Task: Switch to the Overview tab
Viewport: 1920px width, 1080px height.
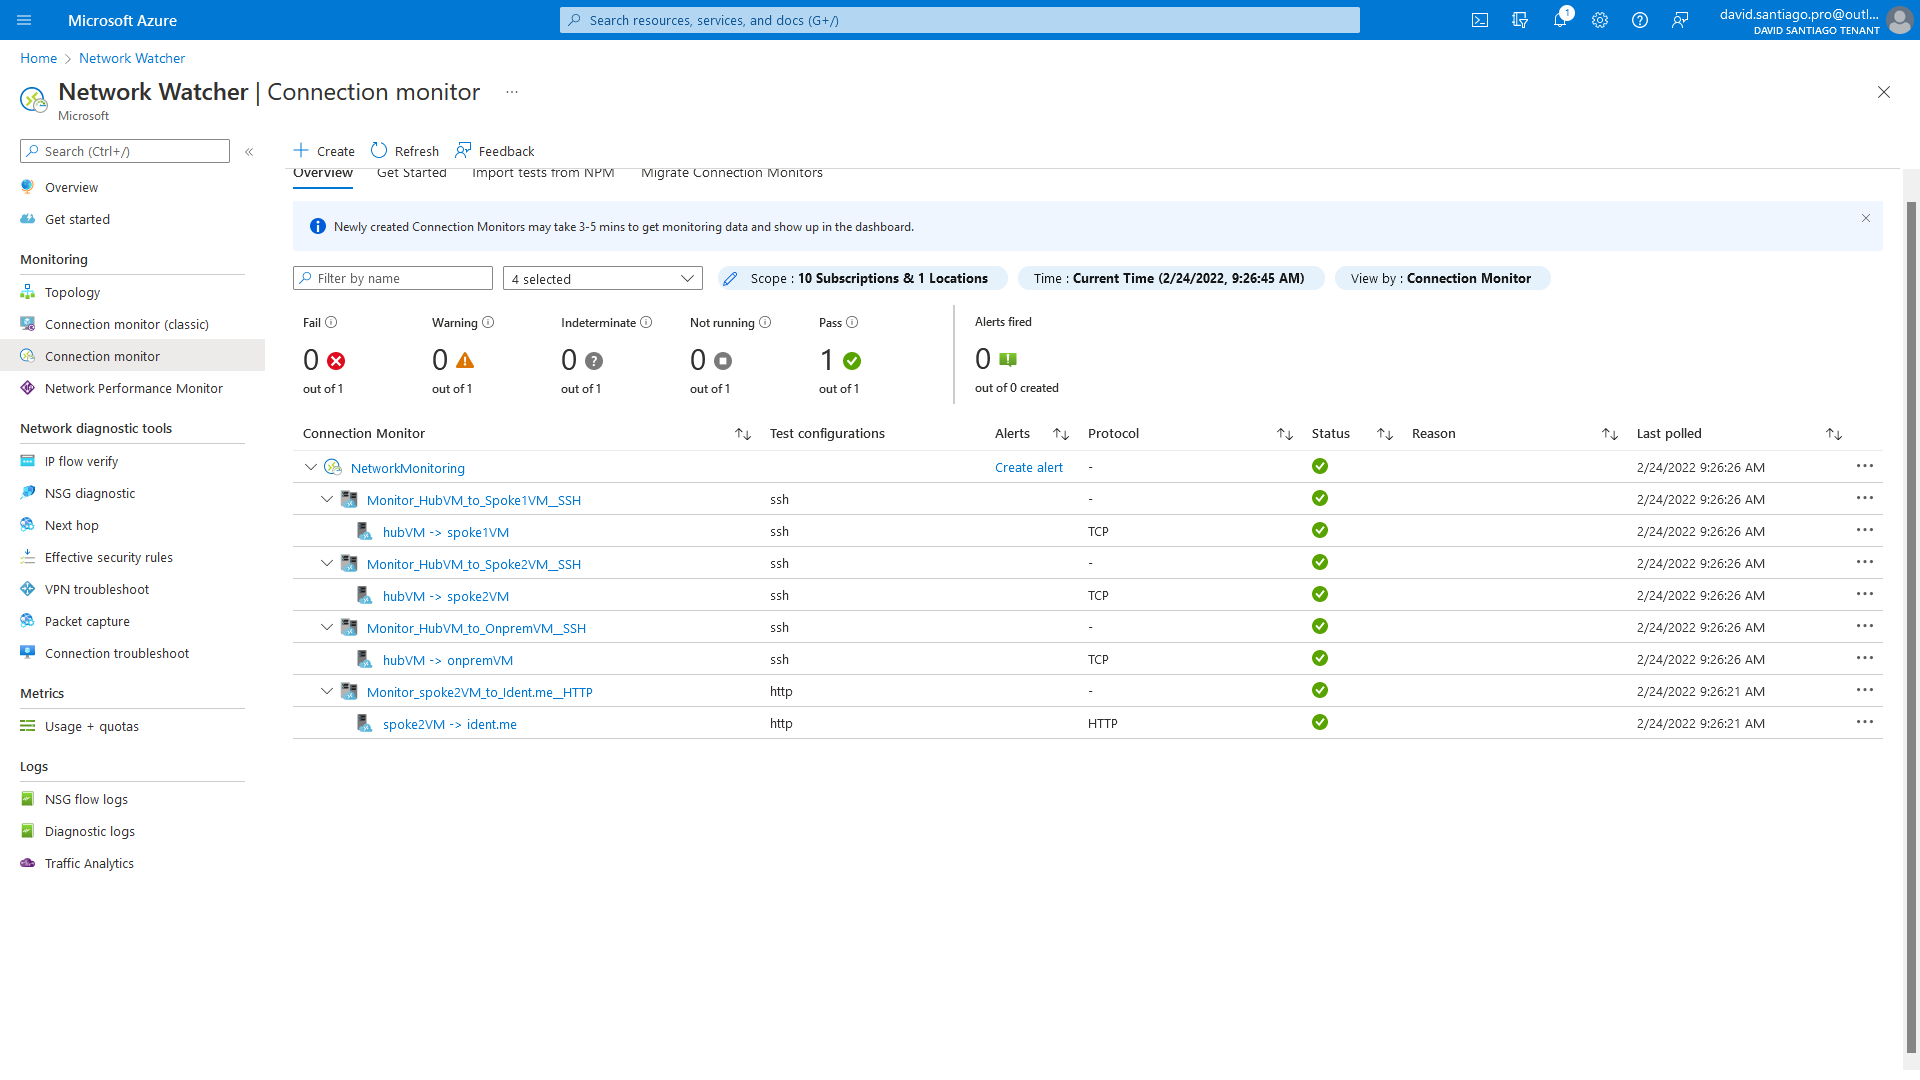Action: (x=323, y=173)
